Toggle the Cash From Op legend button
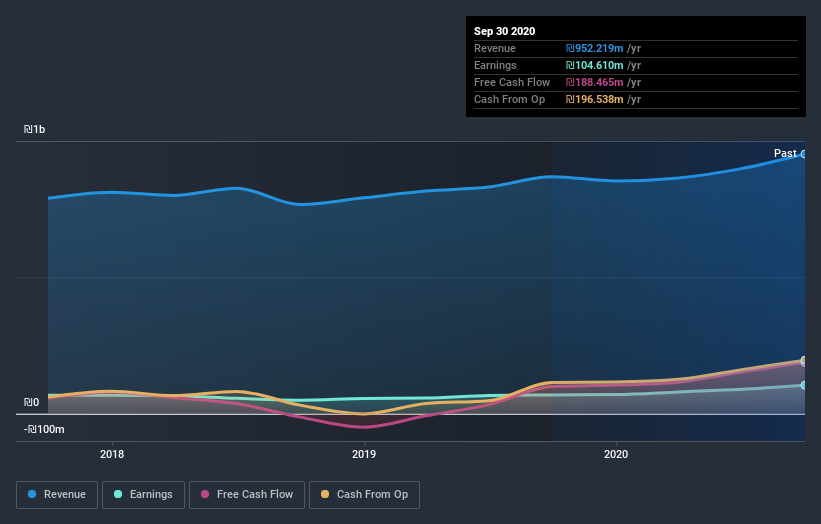This screenshot has width=821, height=524. tap(364, 495)
